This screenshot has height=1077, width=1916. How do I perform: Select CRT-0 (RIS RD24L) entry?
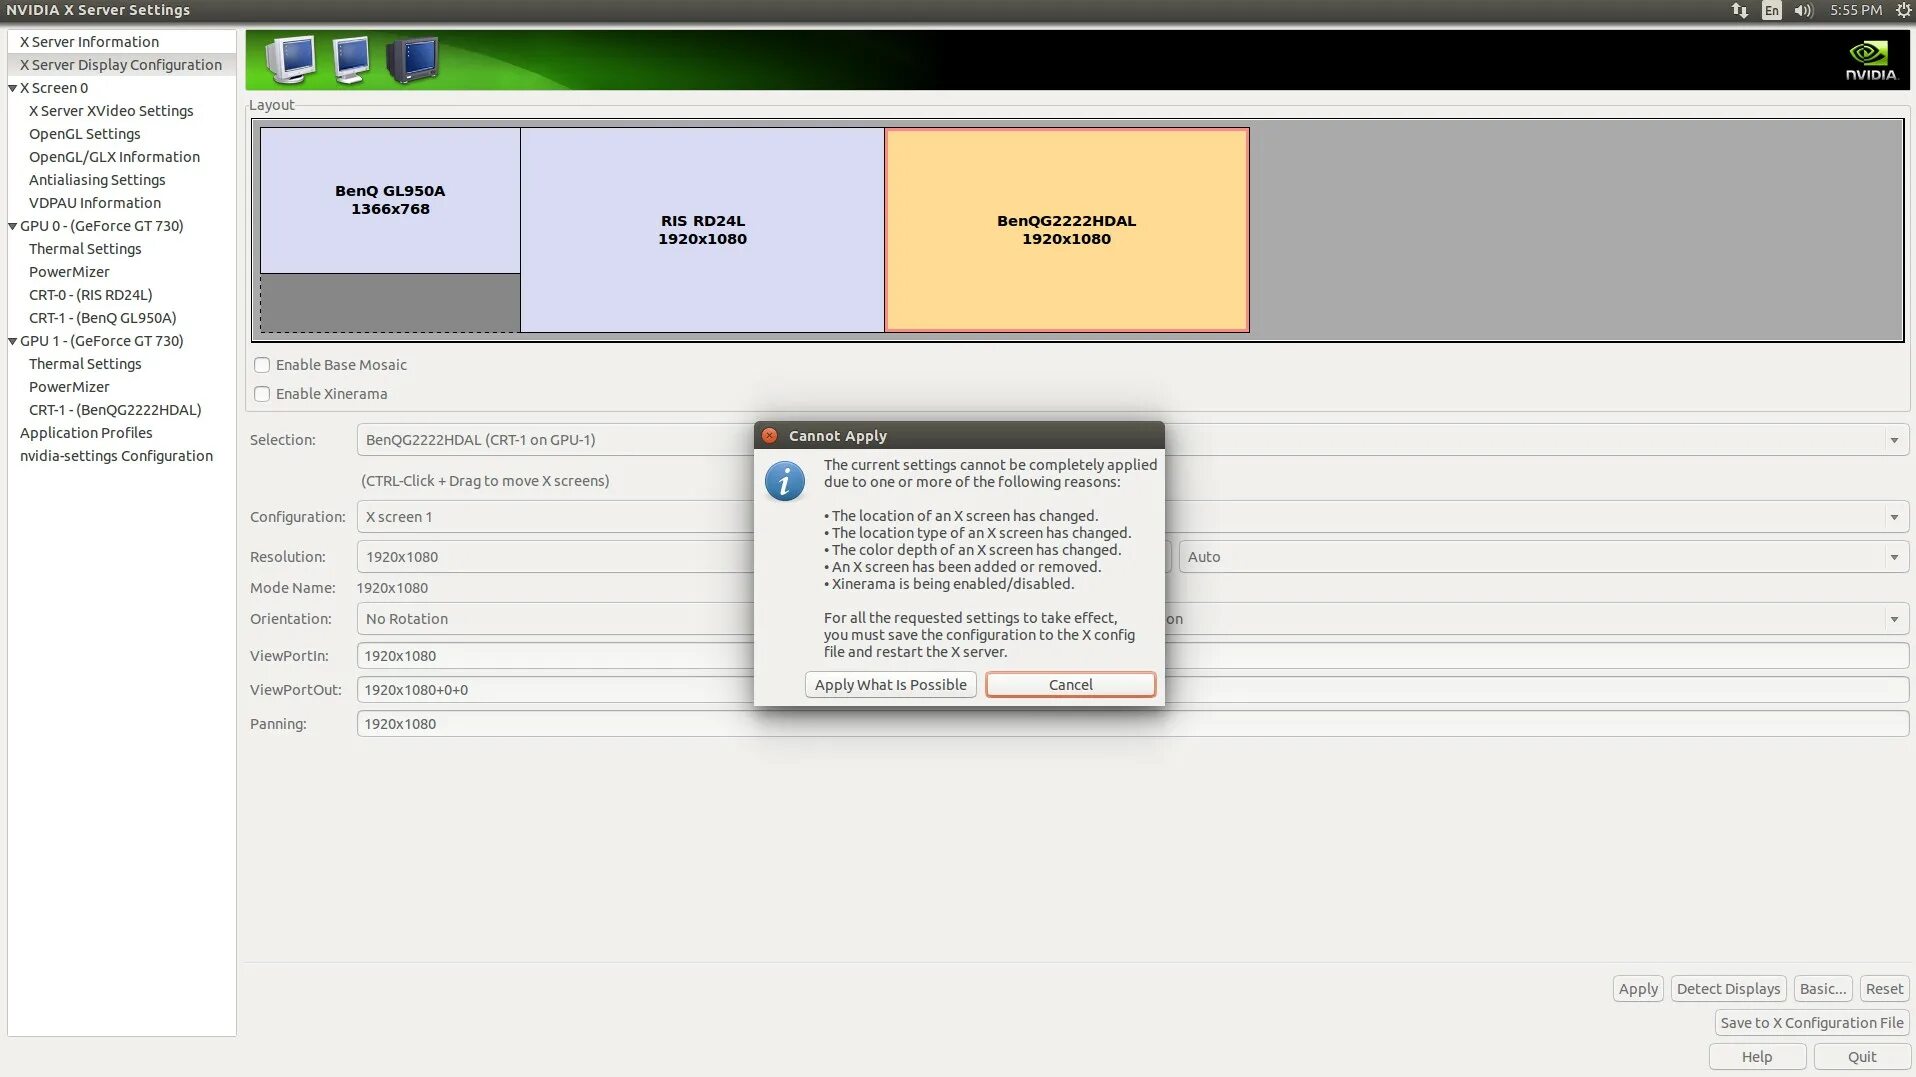tap(91, 295)
